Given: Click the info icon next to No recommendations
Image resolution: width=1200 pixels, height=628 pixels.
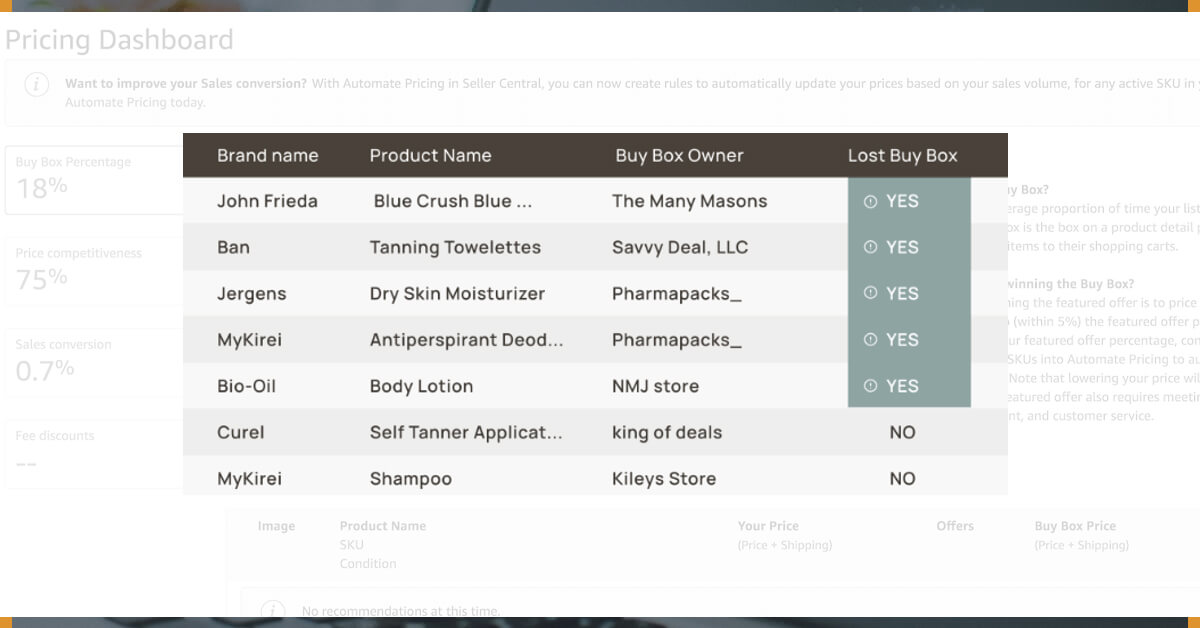Looking at the screenshot, I should click(x=272, y=610).
